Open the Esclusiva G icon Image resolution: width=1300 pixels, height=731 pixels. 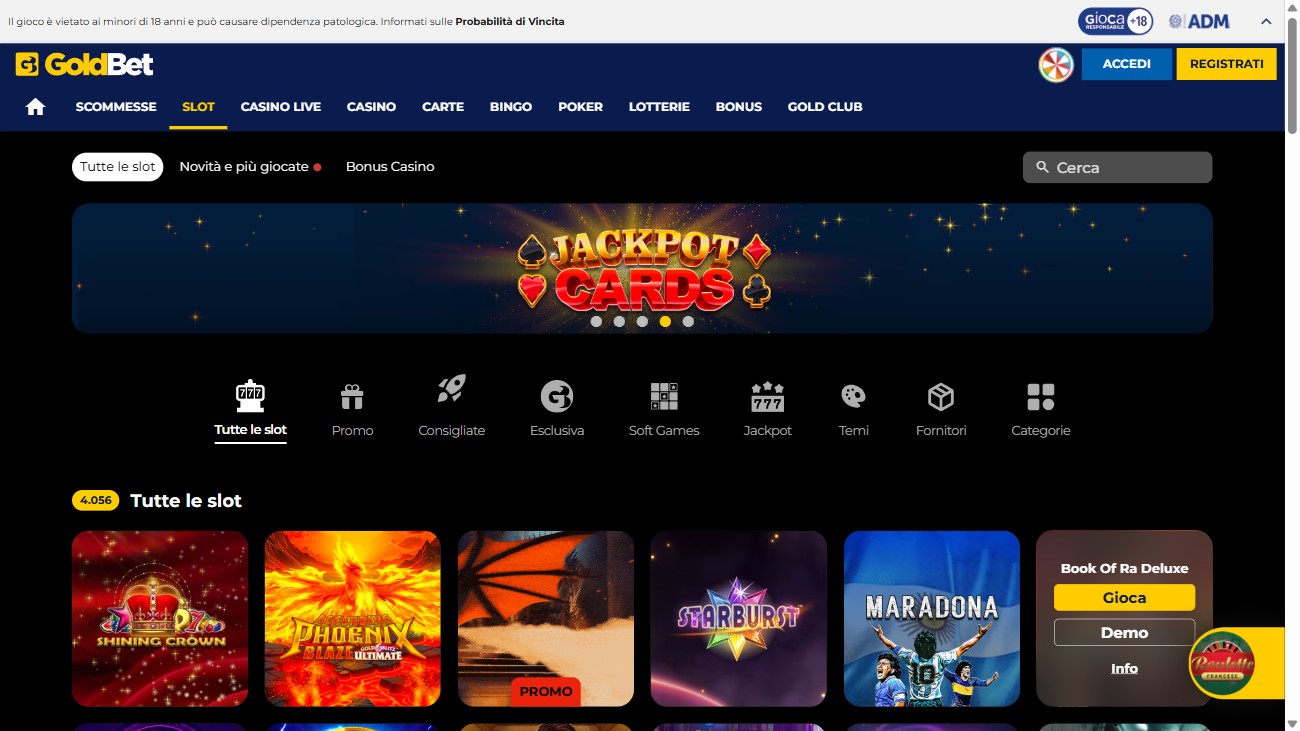[x=557, y=397]
